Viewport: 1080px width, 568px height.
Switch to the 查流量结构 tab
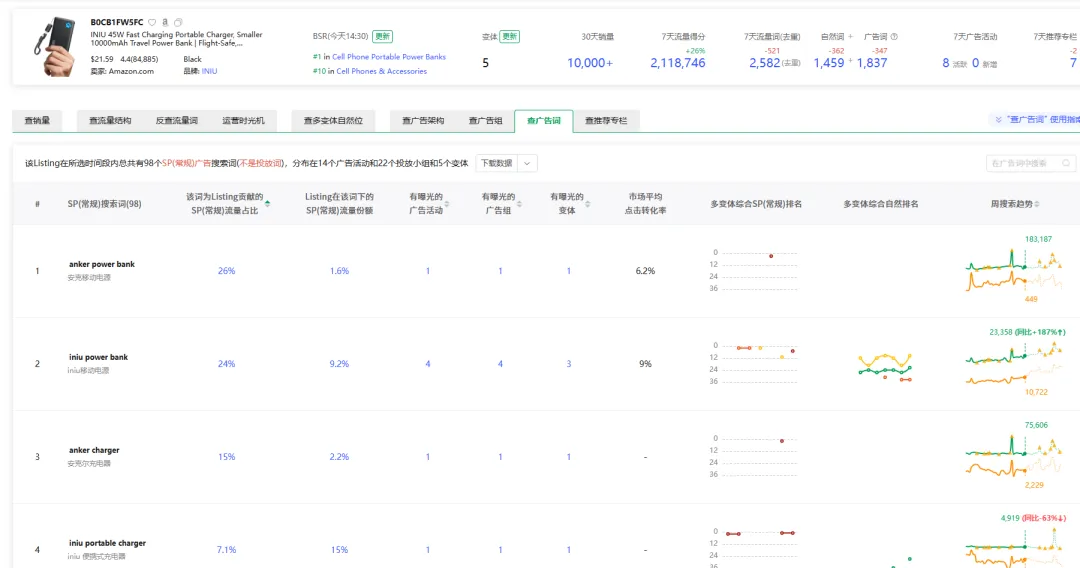pyautogui.click(x=110, y=120)
